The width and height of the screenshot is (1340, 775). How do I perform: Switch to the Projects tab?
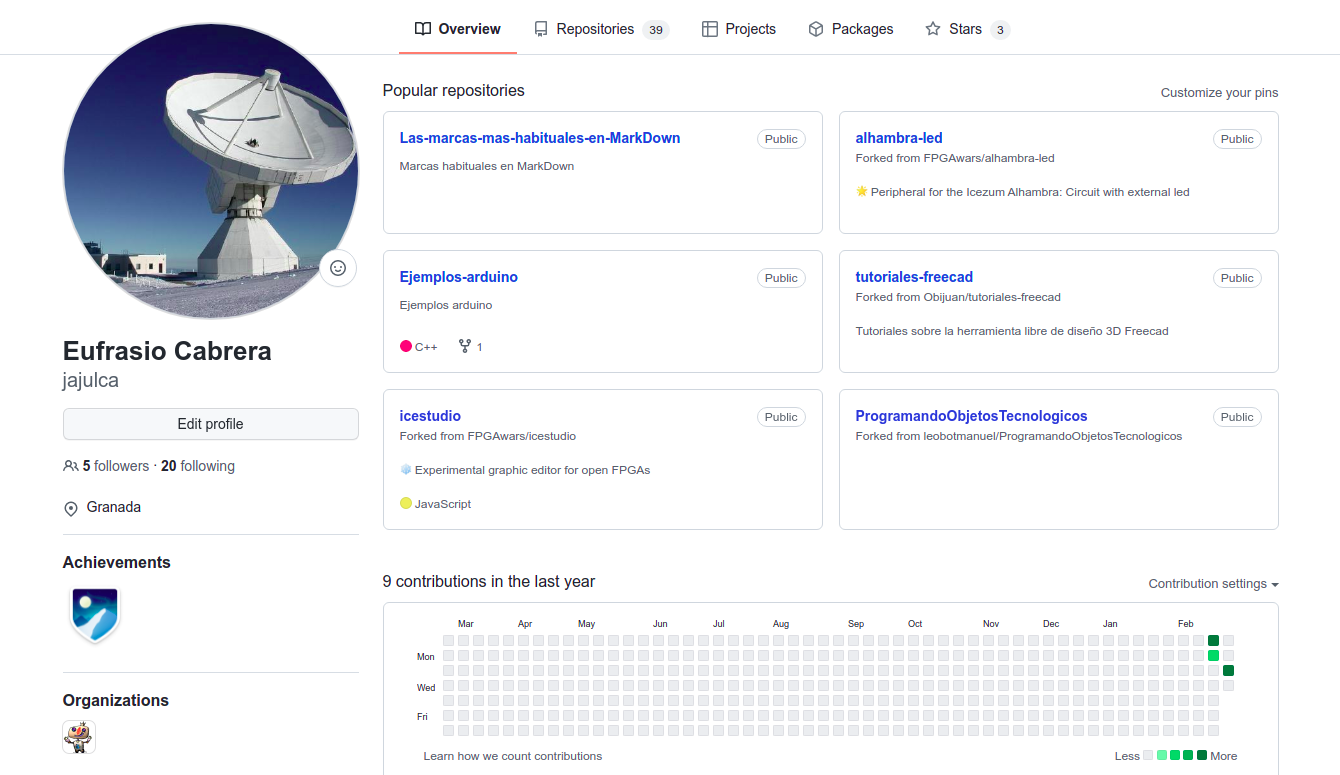[x=739, y=29]
